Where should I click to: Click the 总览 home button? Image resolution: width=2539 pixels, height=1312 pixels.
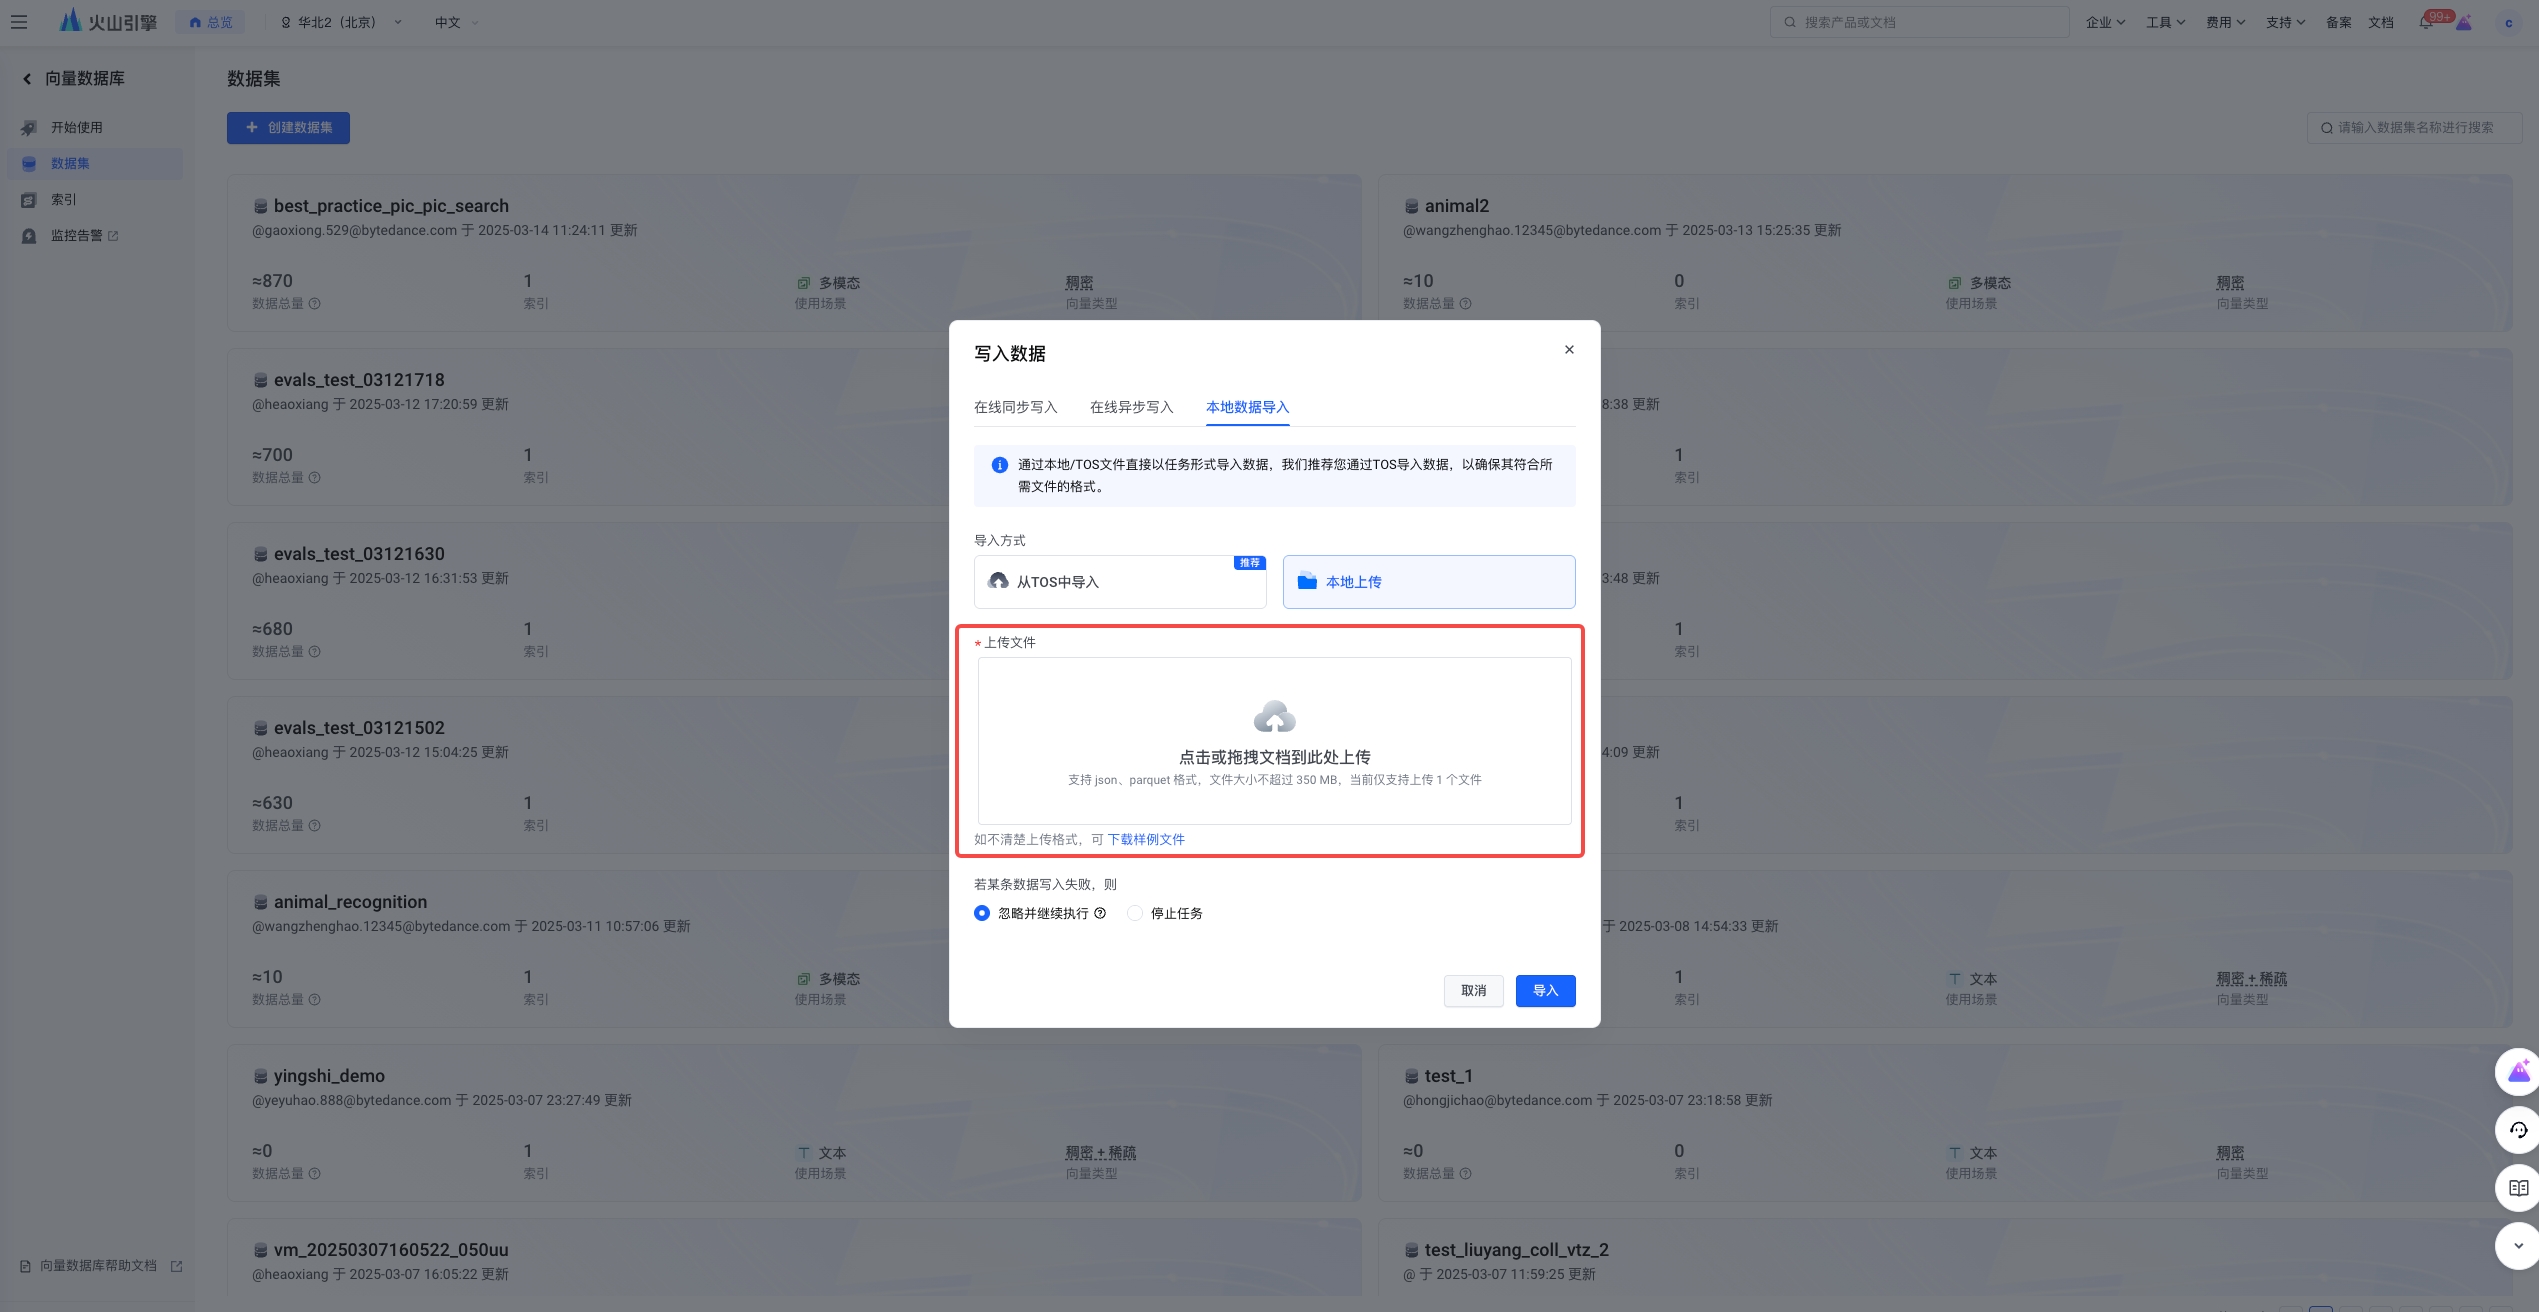(x=210, y=22)
